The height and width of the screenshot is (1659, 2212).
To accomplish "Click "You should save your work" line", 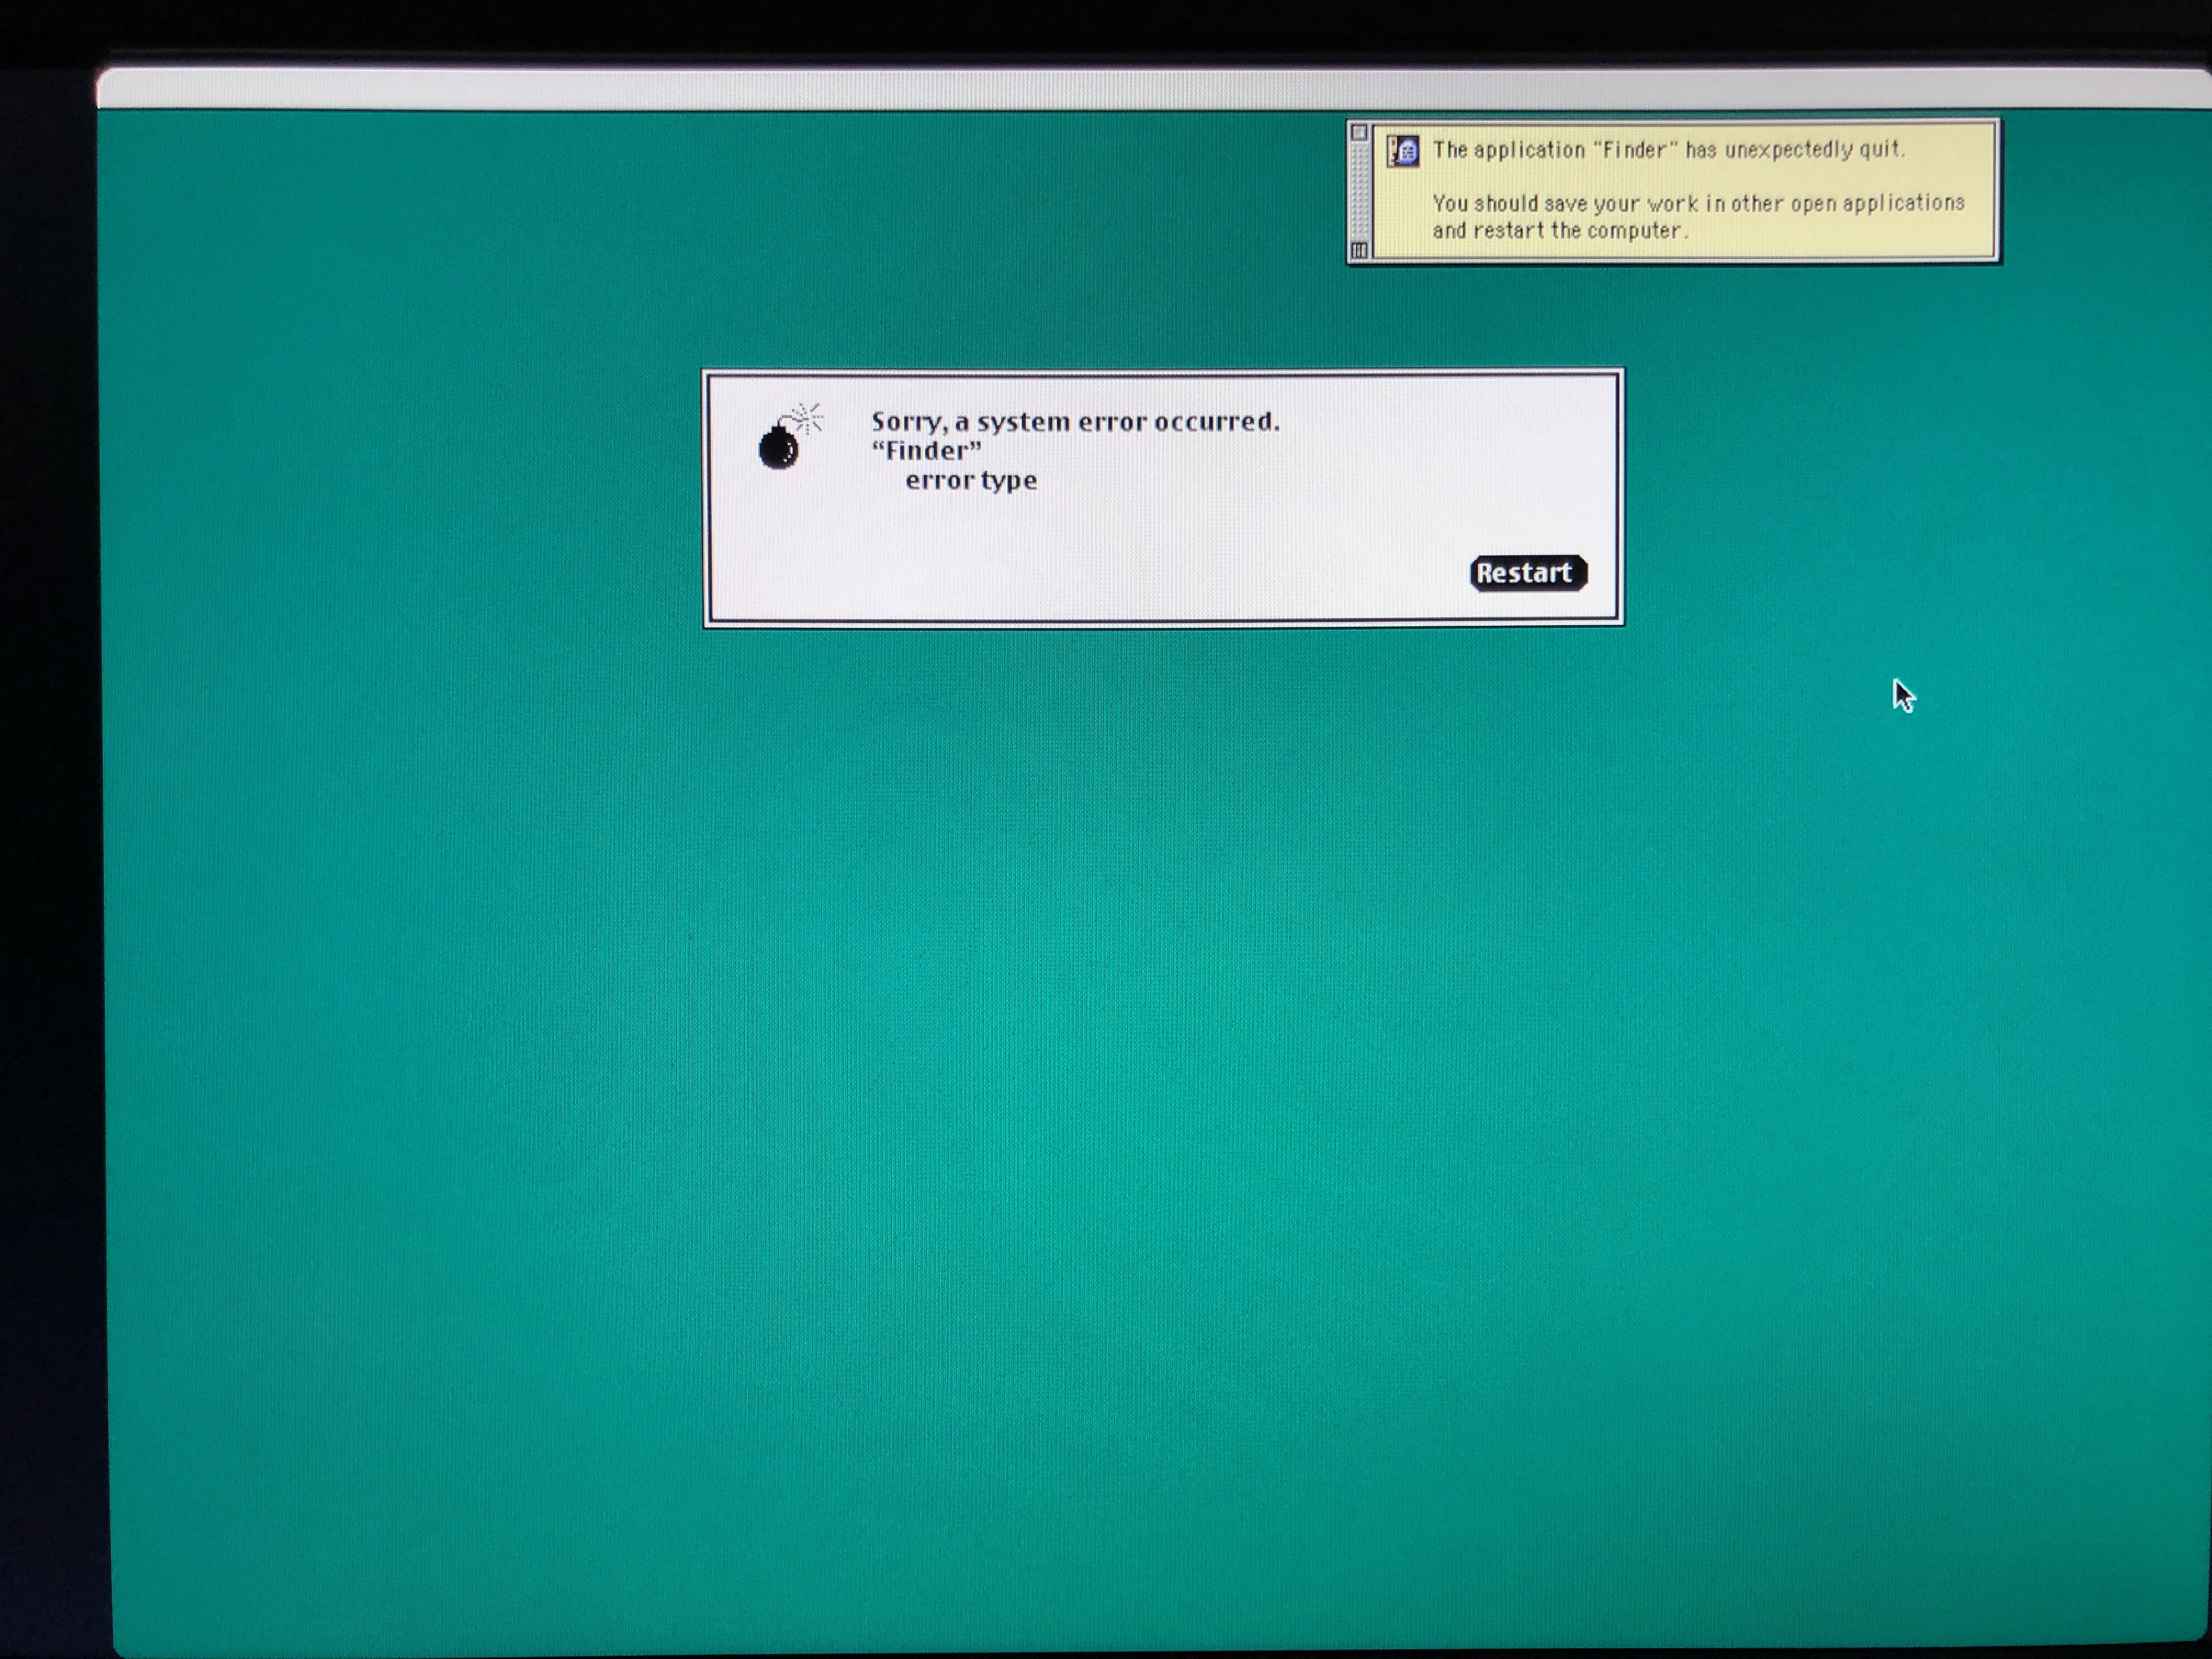I will 1698,204.
